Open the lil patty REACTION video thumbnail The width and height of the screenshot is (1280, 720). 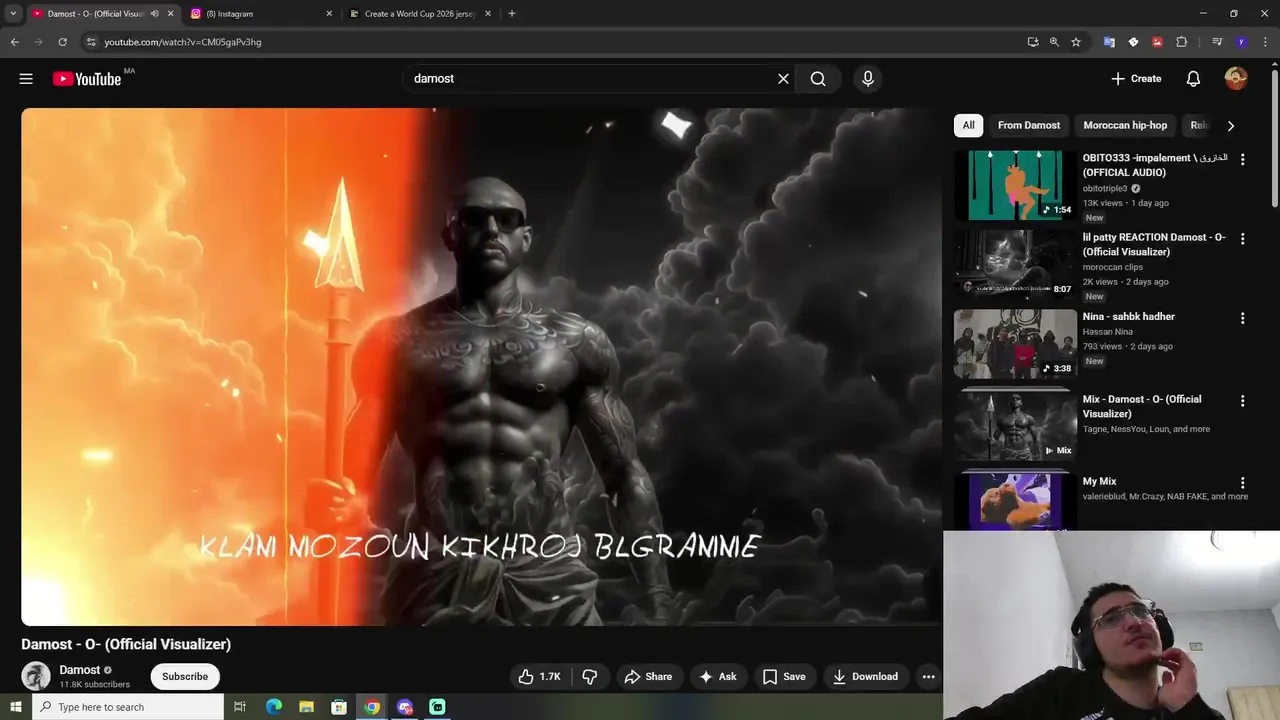click(1015, 264)
